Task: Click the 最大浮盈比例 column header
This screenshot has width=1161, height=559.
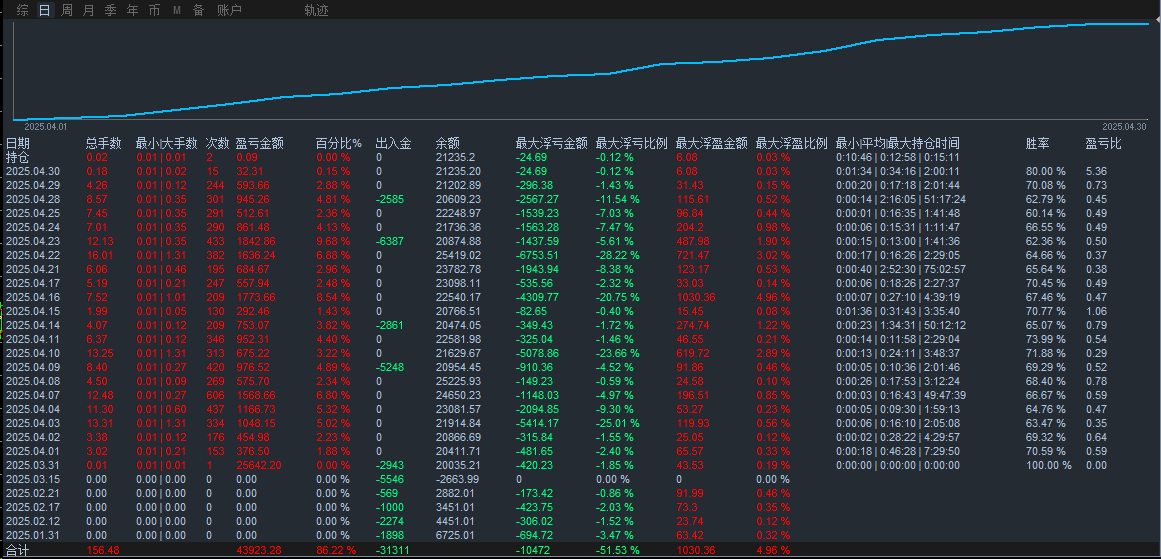Action: tap(792, 144)
